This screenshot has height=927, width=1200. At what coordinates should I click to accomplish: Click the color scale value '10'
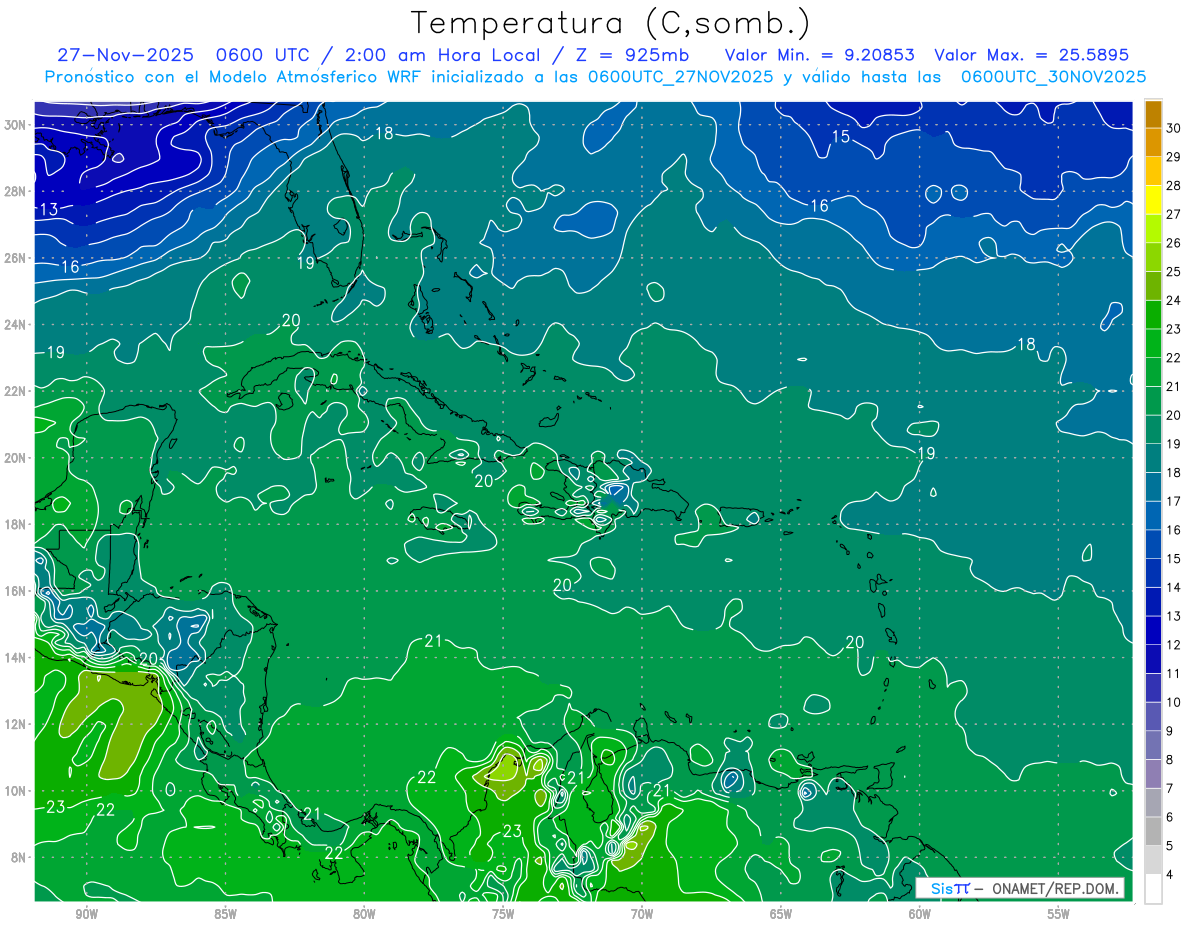[1173, 702]
